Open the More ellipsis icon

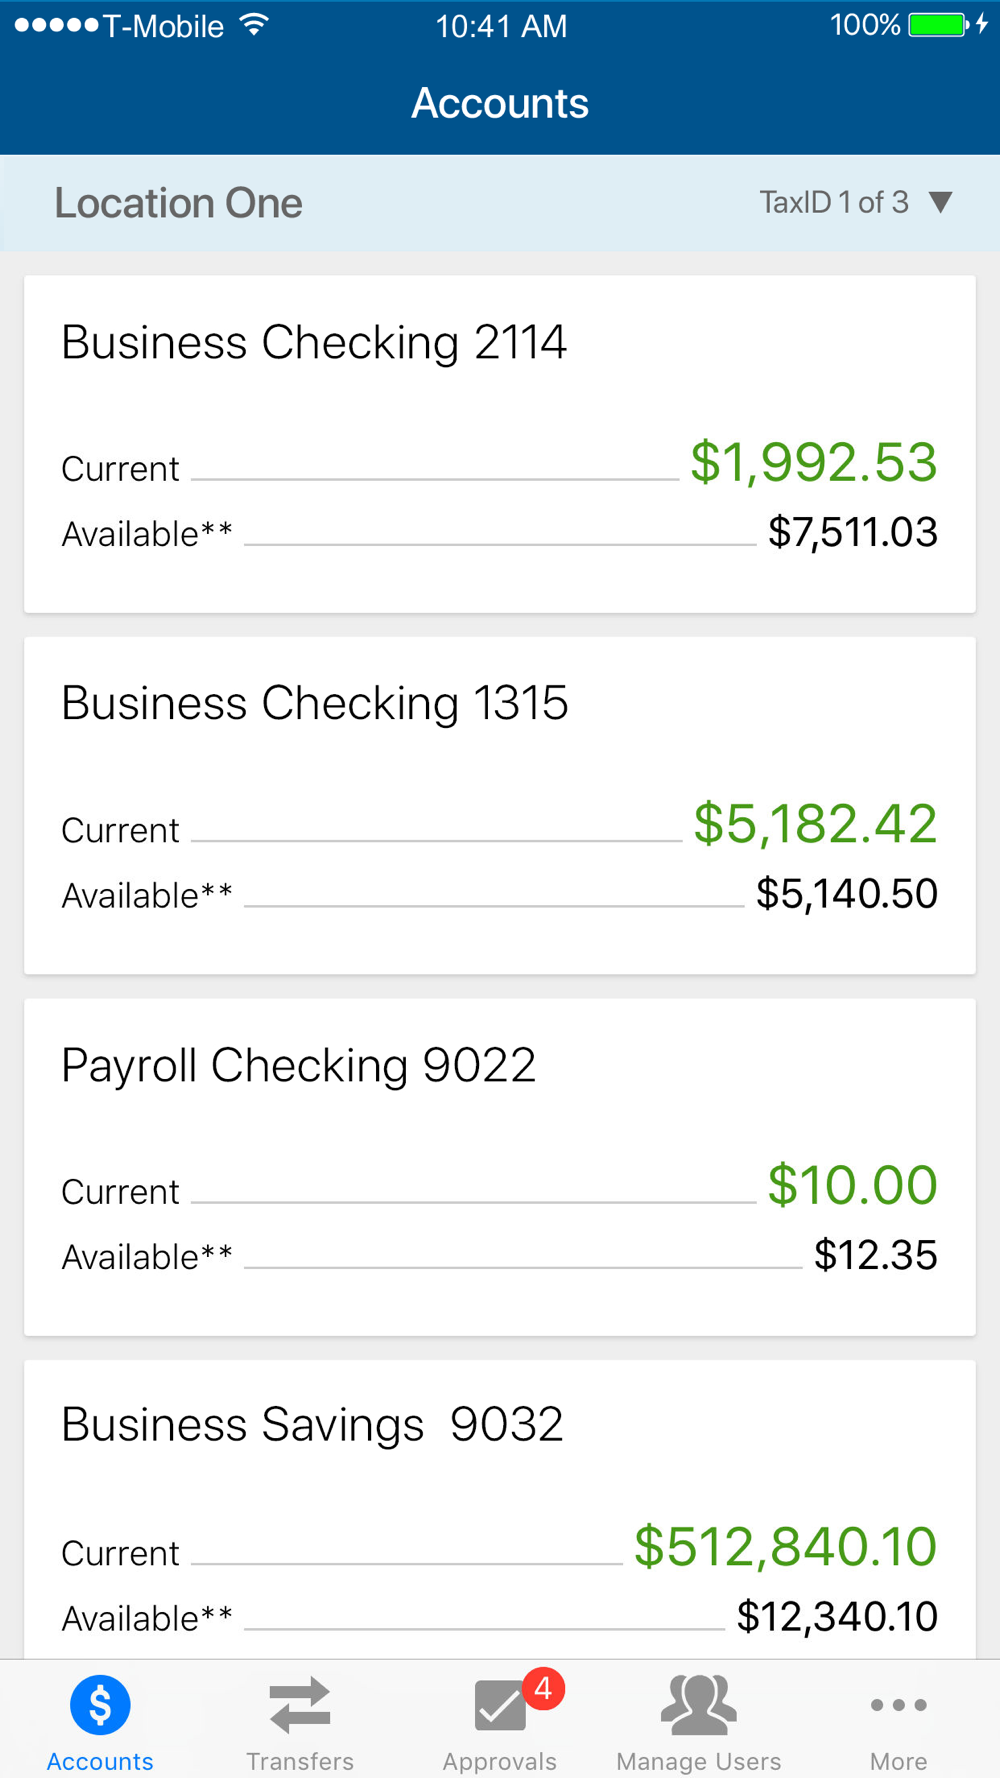(x=898, y=1705)
